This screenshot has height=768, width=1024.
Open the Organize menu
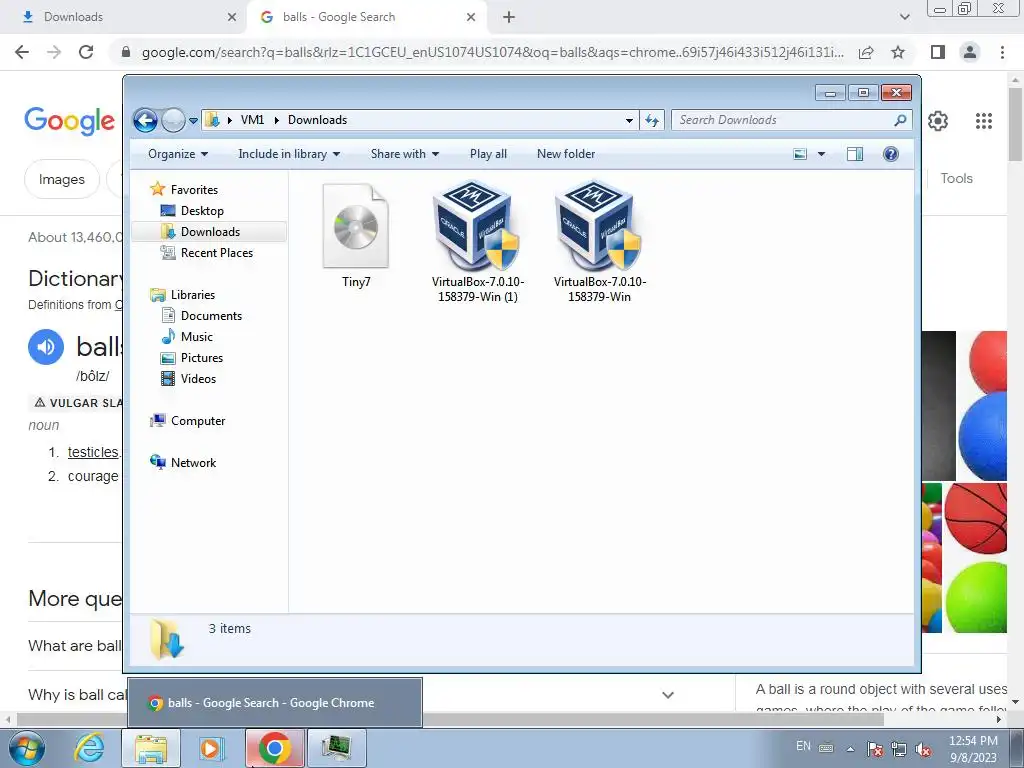(178, 154)
